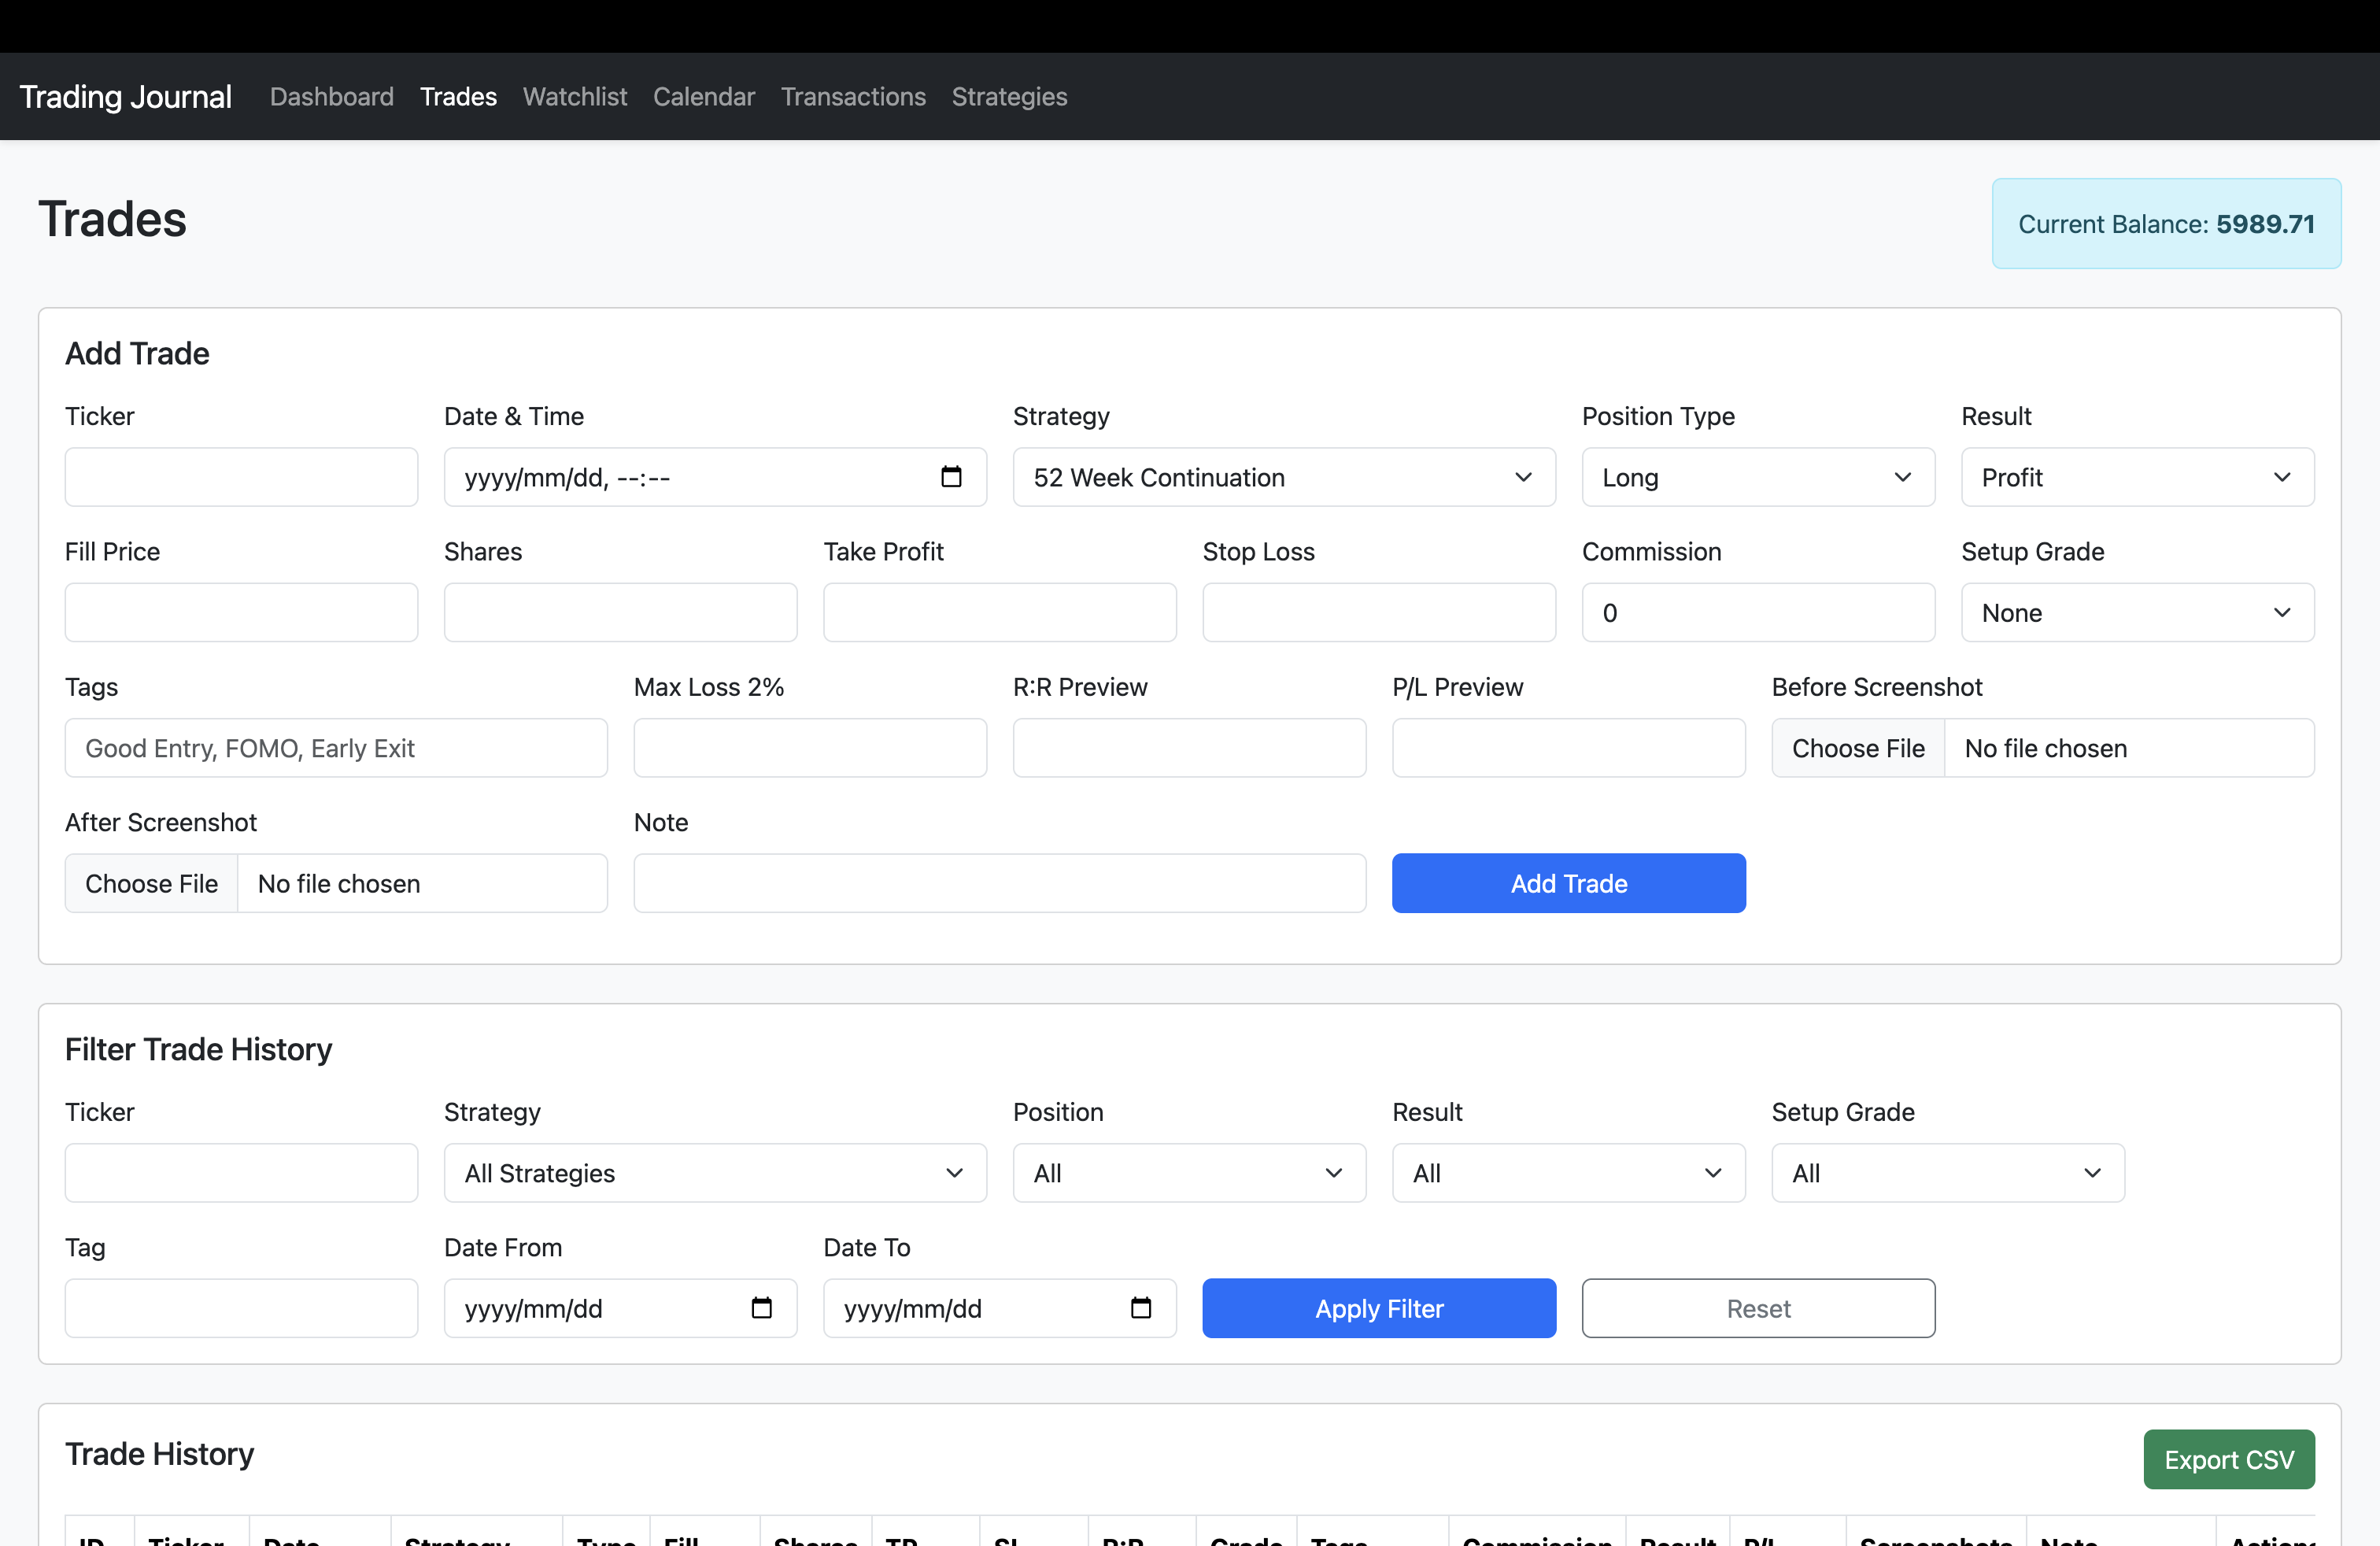Click the Apply Filter button
This screenshot has height=1546, width=2380.
1379,1308
